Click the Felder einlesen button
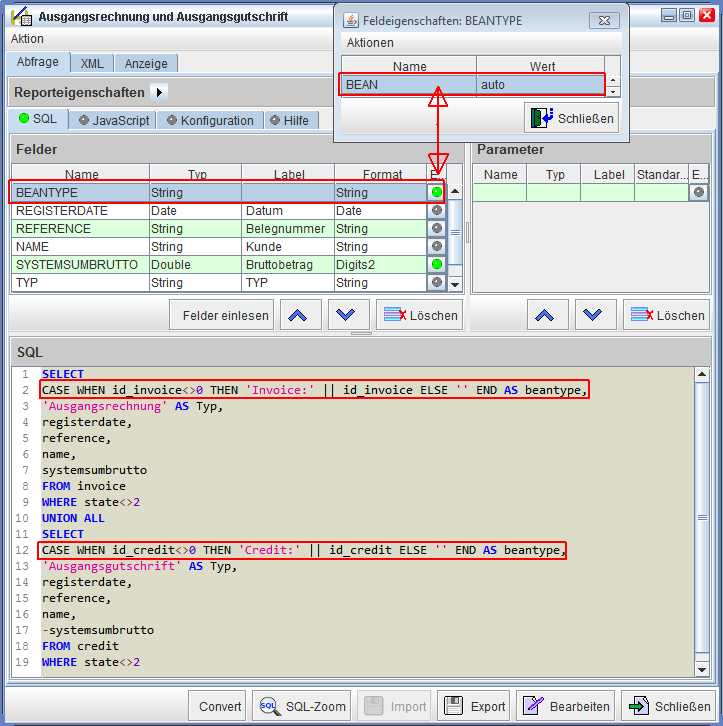 (x=226, y=315)
